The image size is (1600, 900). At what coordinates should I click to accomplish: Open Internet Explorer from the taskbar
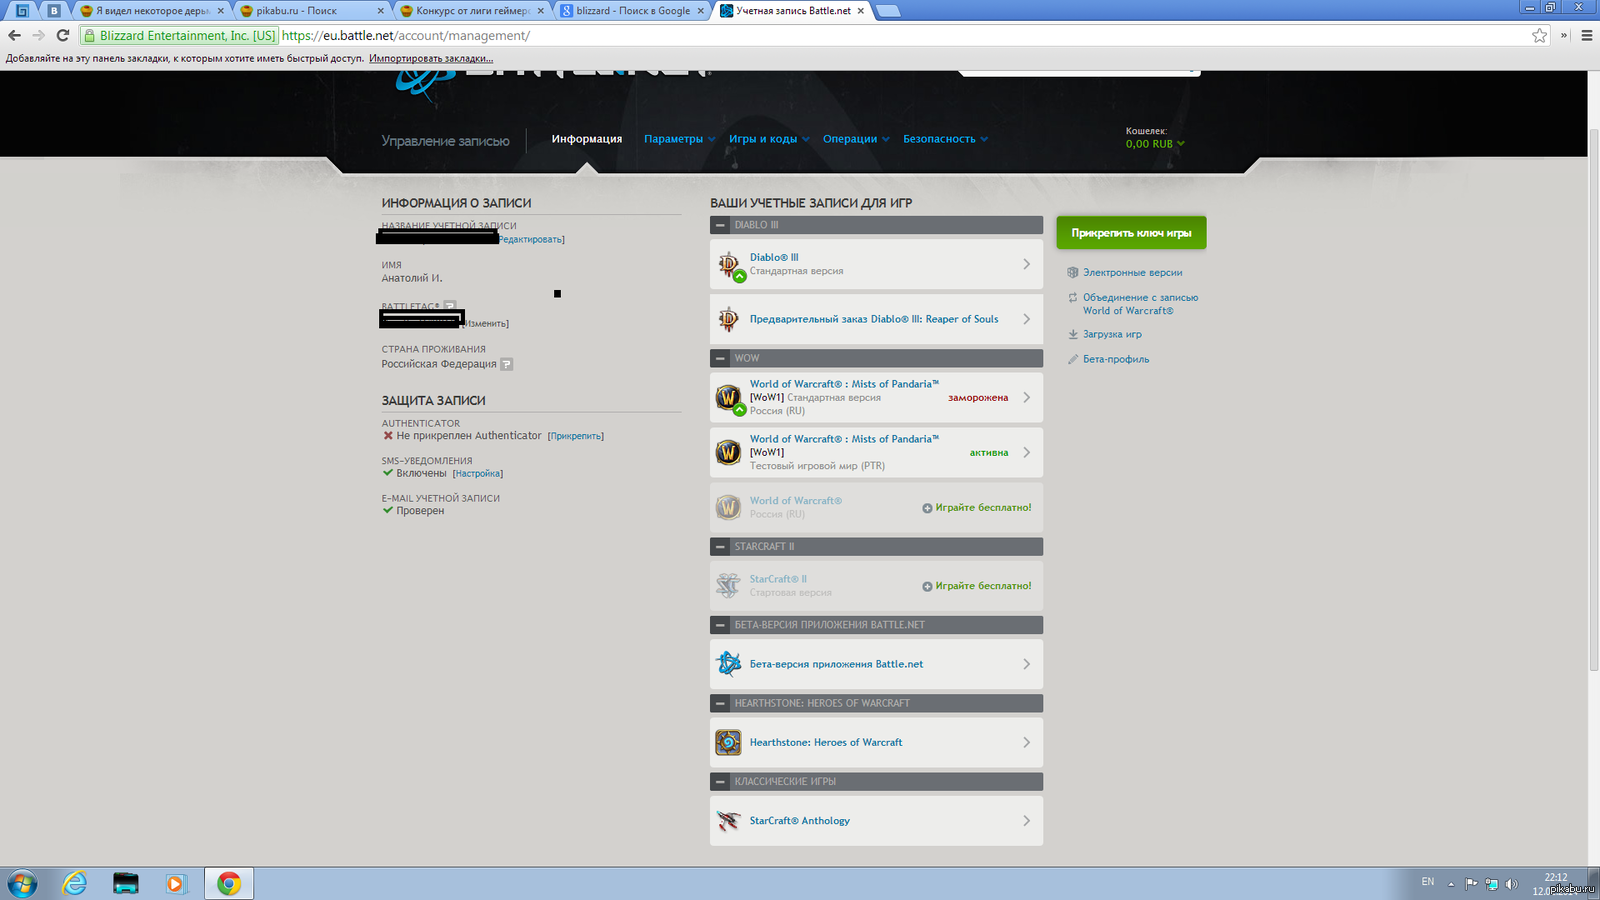click(75, 883)
